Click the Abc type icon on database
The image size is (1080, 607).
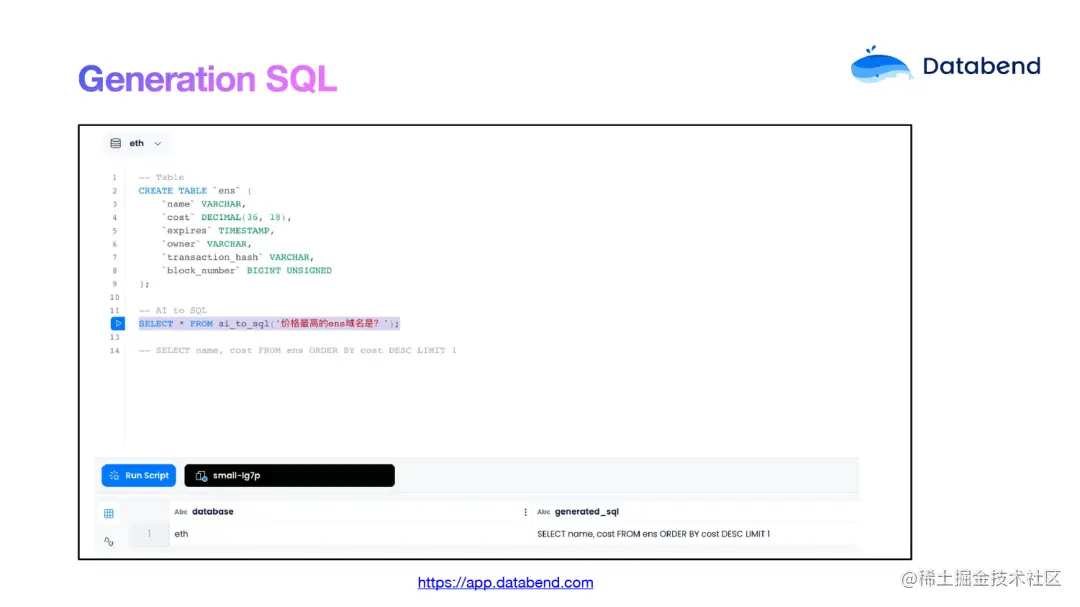pyautogui.click(x=180, y=512)
